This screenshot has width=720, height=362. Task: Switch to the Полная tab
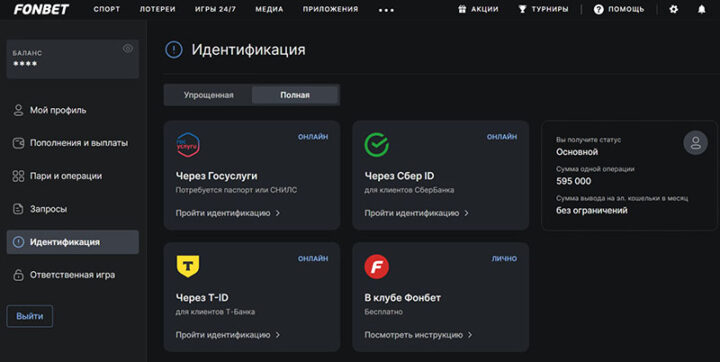[x=295, y=95]
